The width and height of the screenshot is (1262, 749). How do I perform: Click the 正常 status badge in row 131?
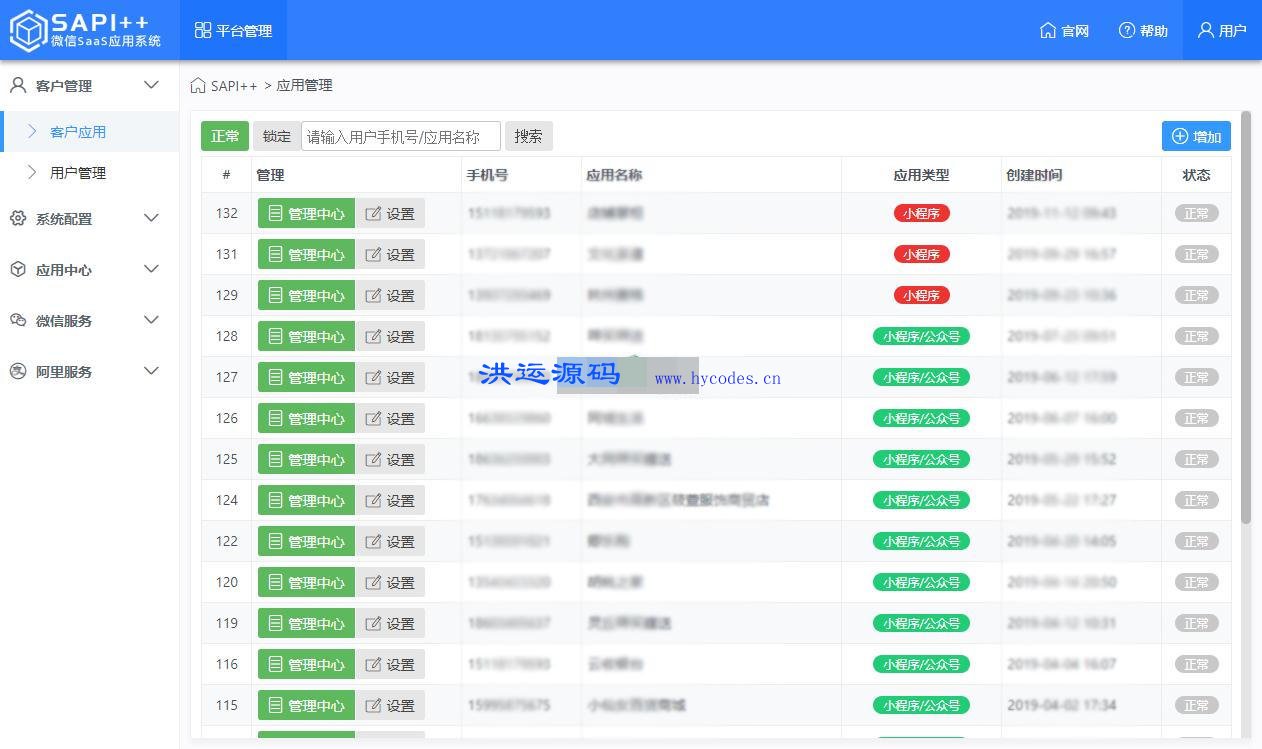coord(1196,254)
